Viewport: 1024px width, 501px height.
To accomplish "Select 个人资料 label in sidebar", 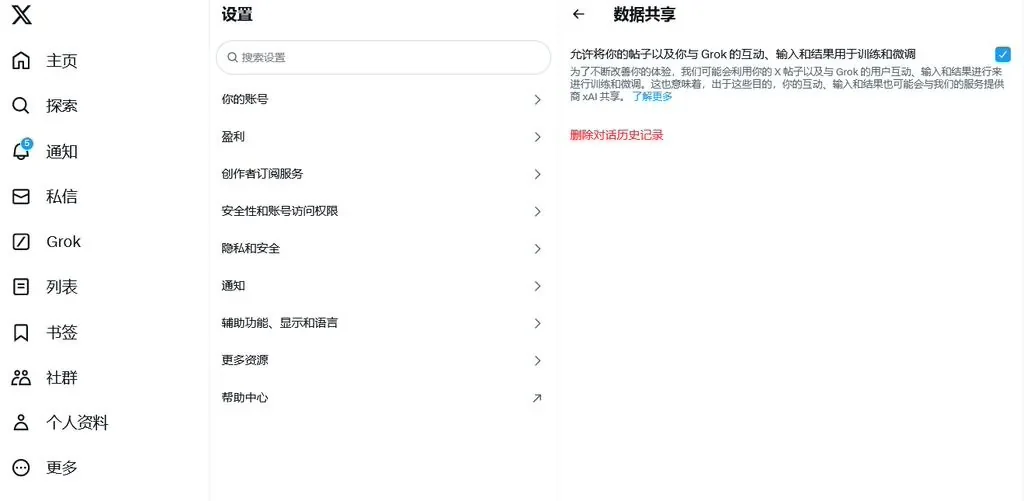I will coord(77,423).
